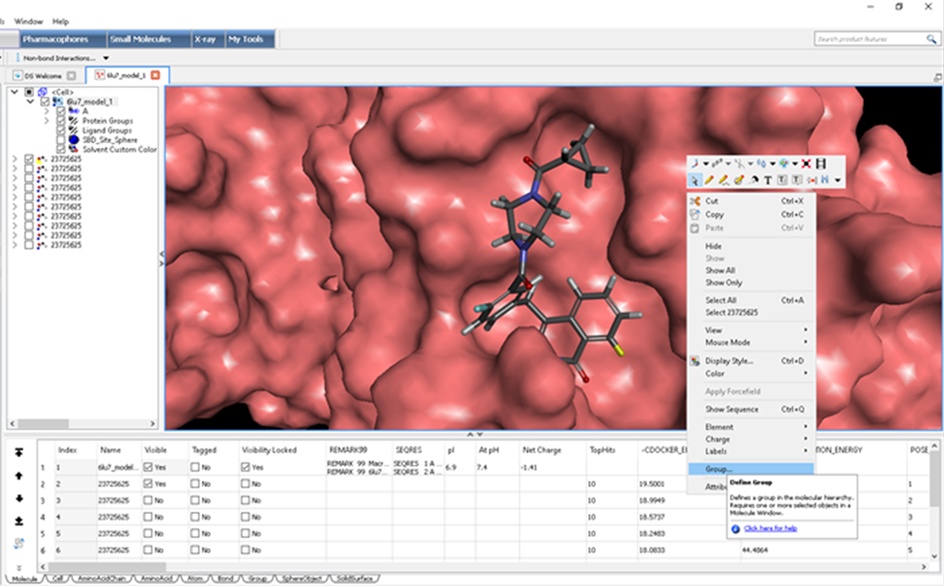The height and width of the screenshot is (586, 944).
Task: Toggle Visibility Locked checkbox in table row 1
Action: pos(245,467)
